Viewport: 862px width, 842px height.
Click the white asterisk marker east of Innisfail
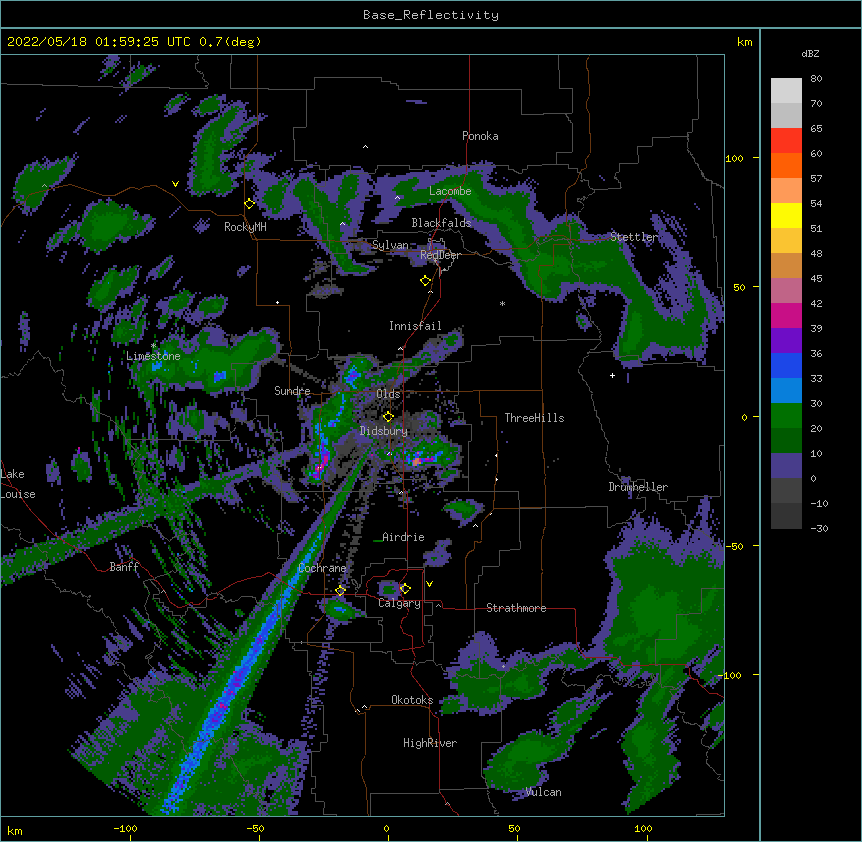click(502, 303)
